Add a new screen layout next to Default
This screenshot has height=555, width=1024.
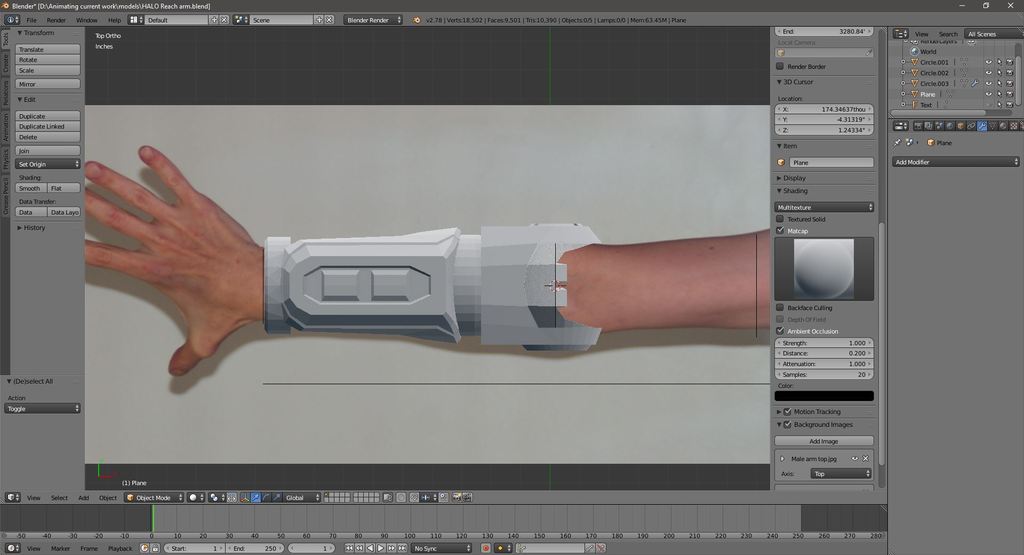pos(214,20)
